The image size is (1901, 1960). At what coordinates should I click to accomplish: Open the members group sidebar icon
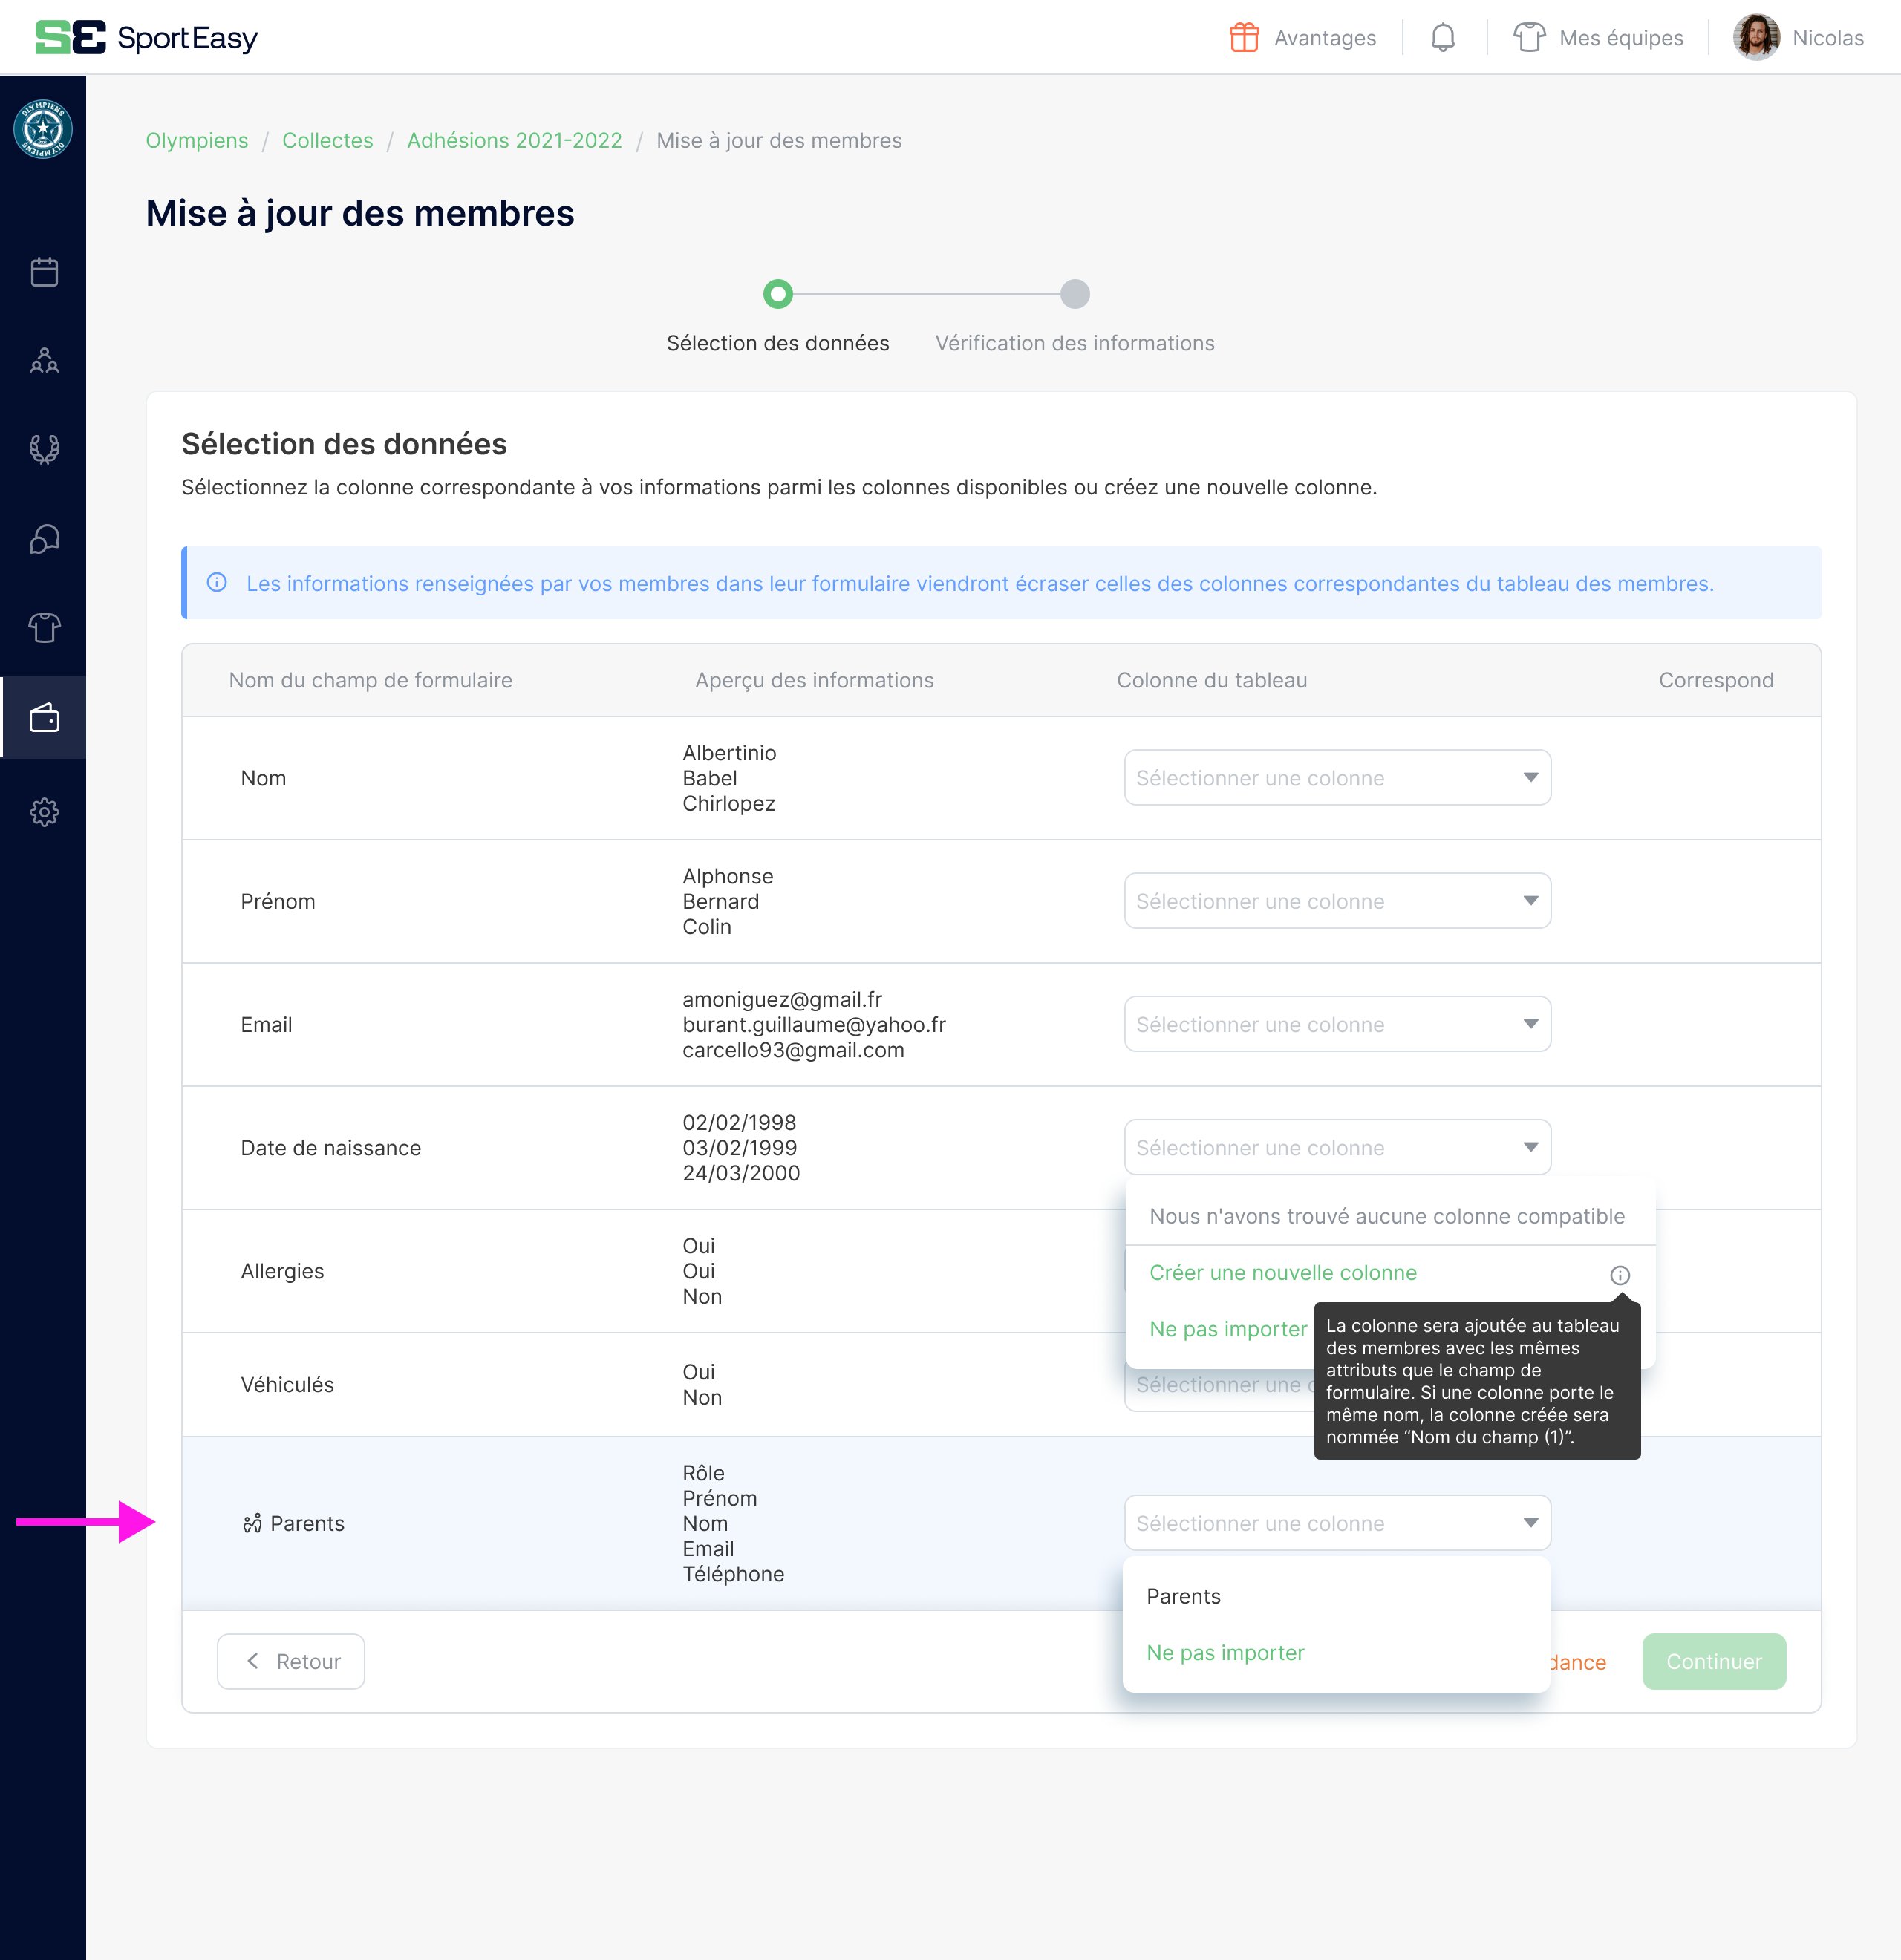tap(44, 361)
